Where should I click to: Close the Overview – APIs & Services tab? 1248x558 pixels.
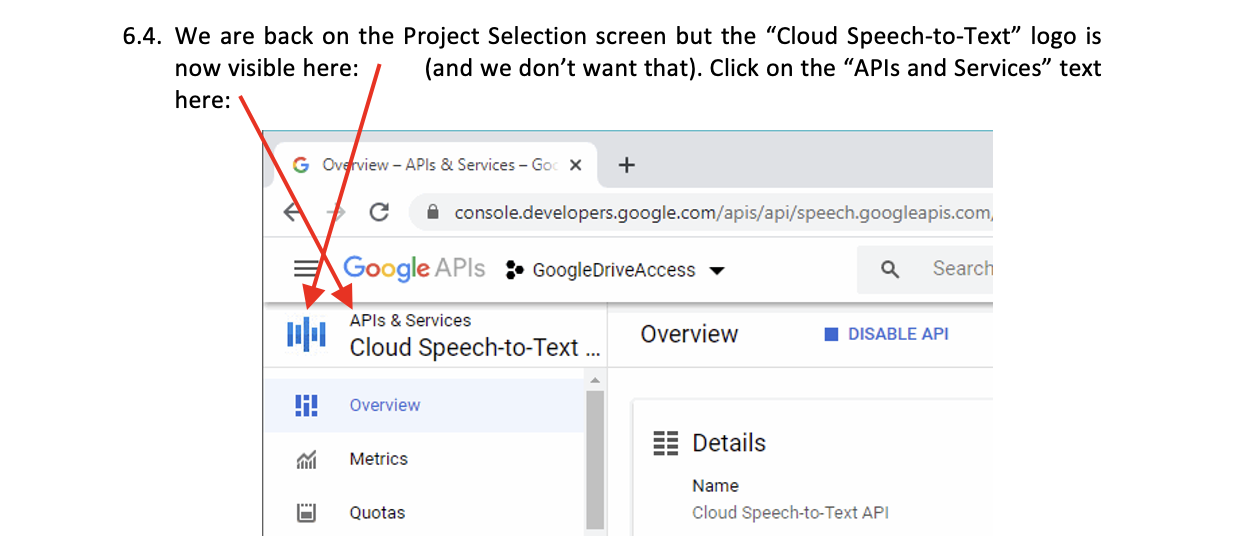pyautogui.click(x=575, y=165)
